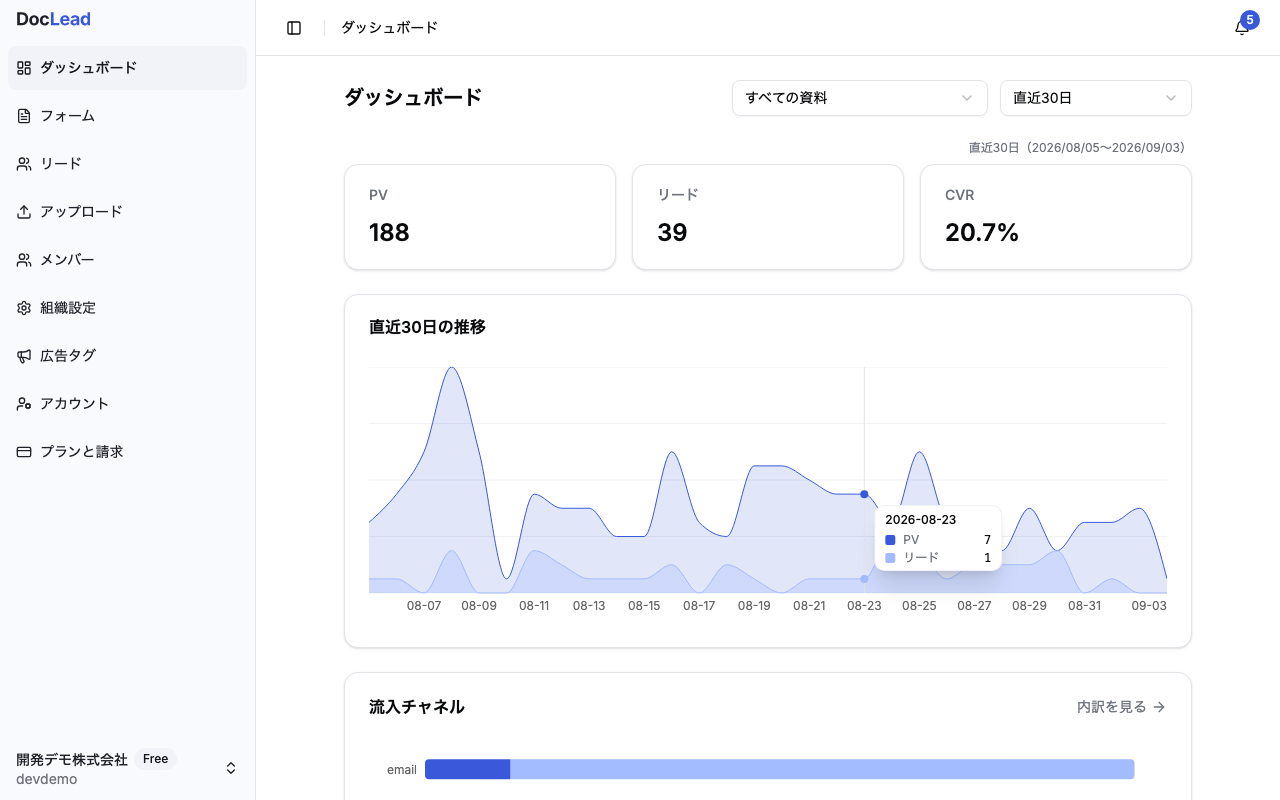The image size is (1280, 800).
Task: Click the light blue email bar segment
Action: point(823,769)
